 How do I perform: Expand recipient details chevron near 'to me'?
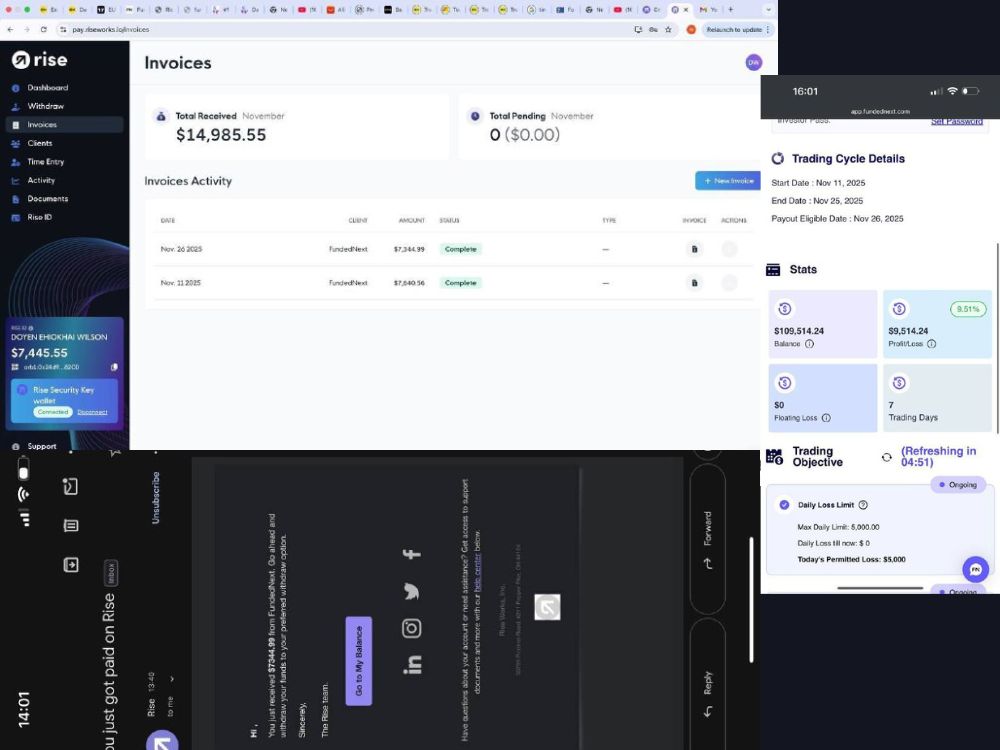tap(172, 679)
